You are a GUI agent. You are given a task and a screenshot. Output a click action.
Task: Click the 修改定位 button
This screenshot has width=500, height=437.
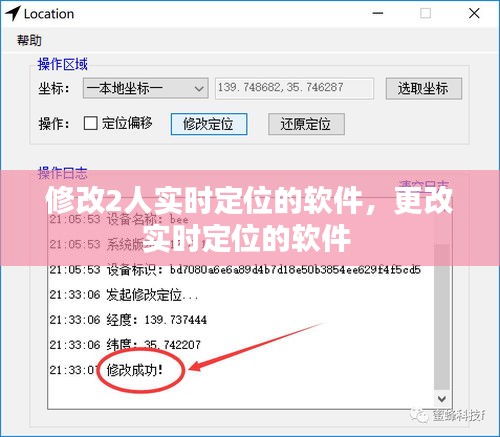[x=209, y=124]
